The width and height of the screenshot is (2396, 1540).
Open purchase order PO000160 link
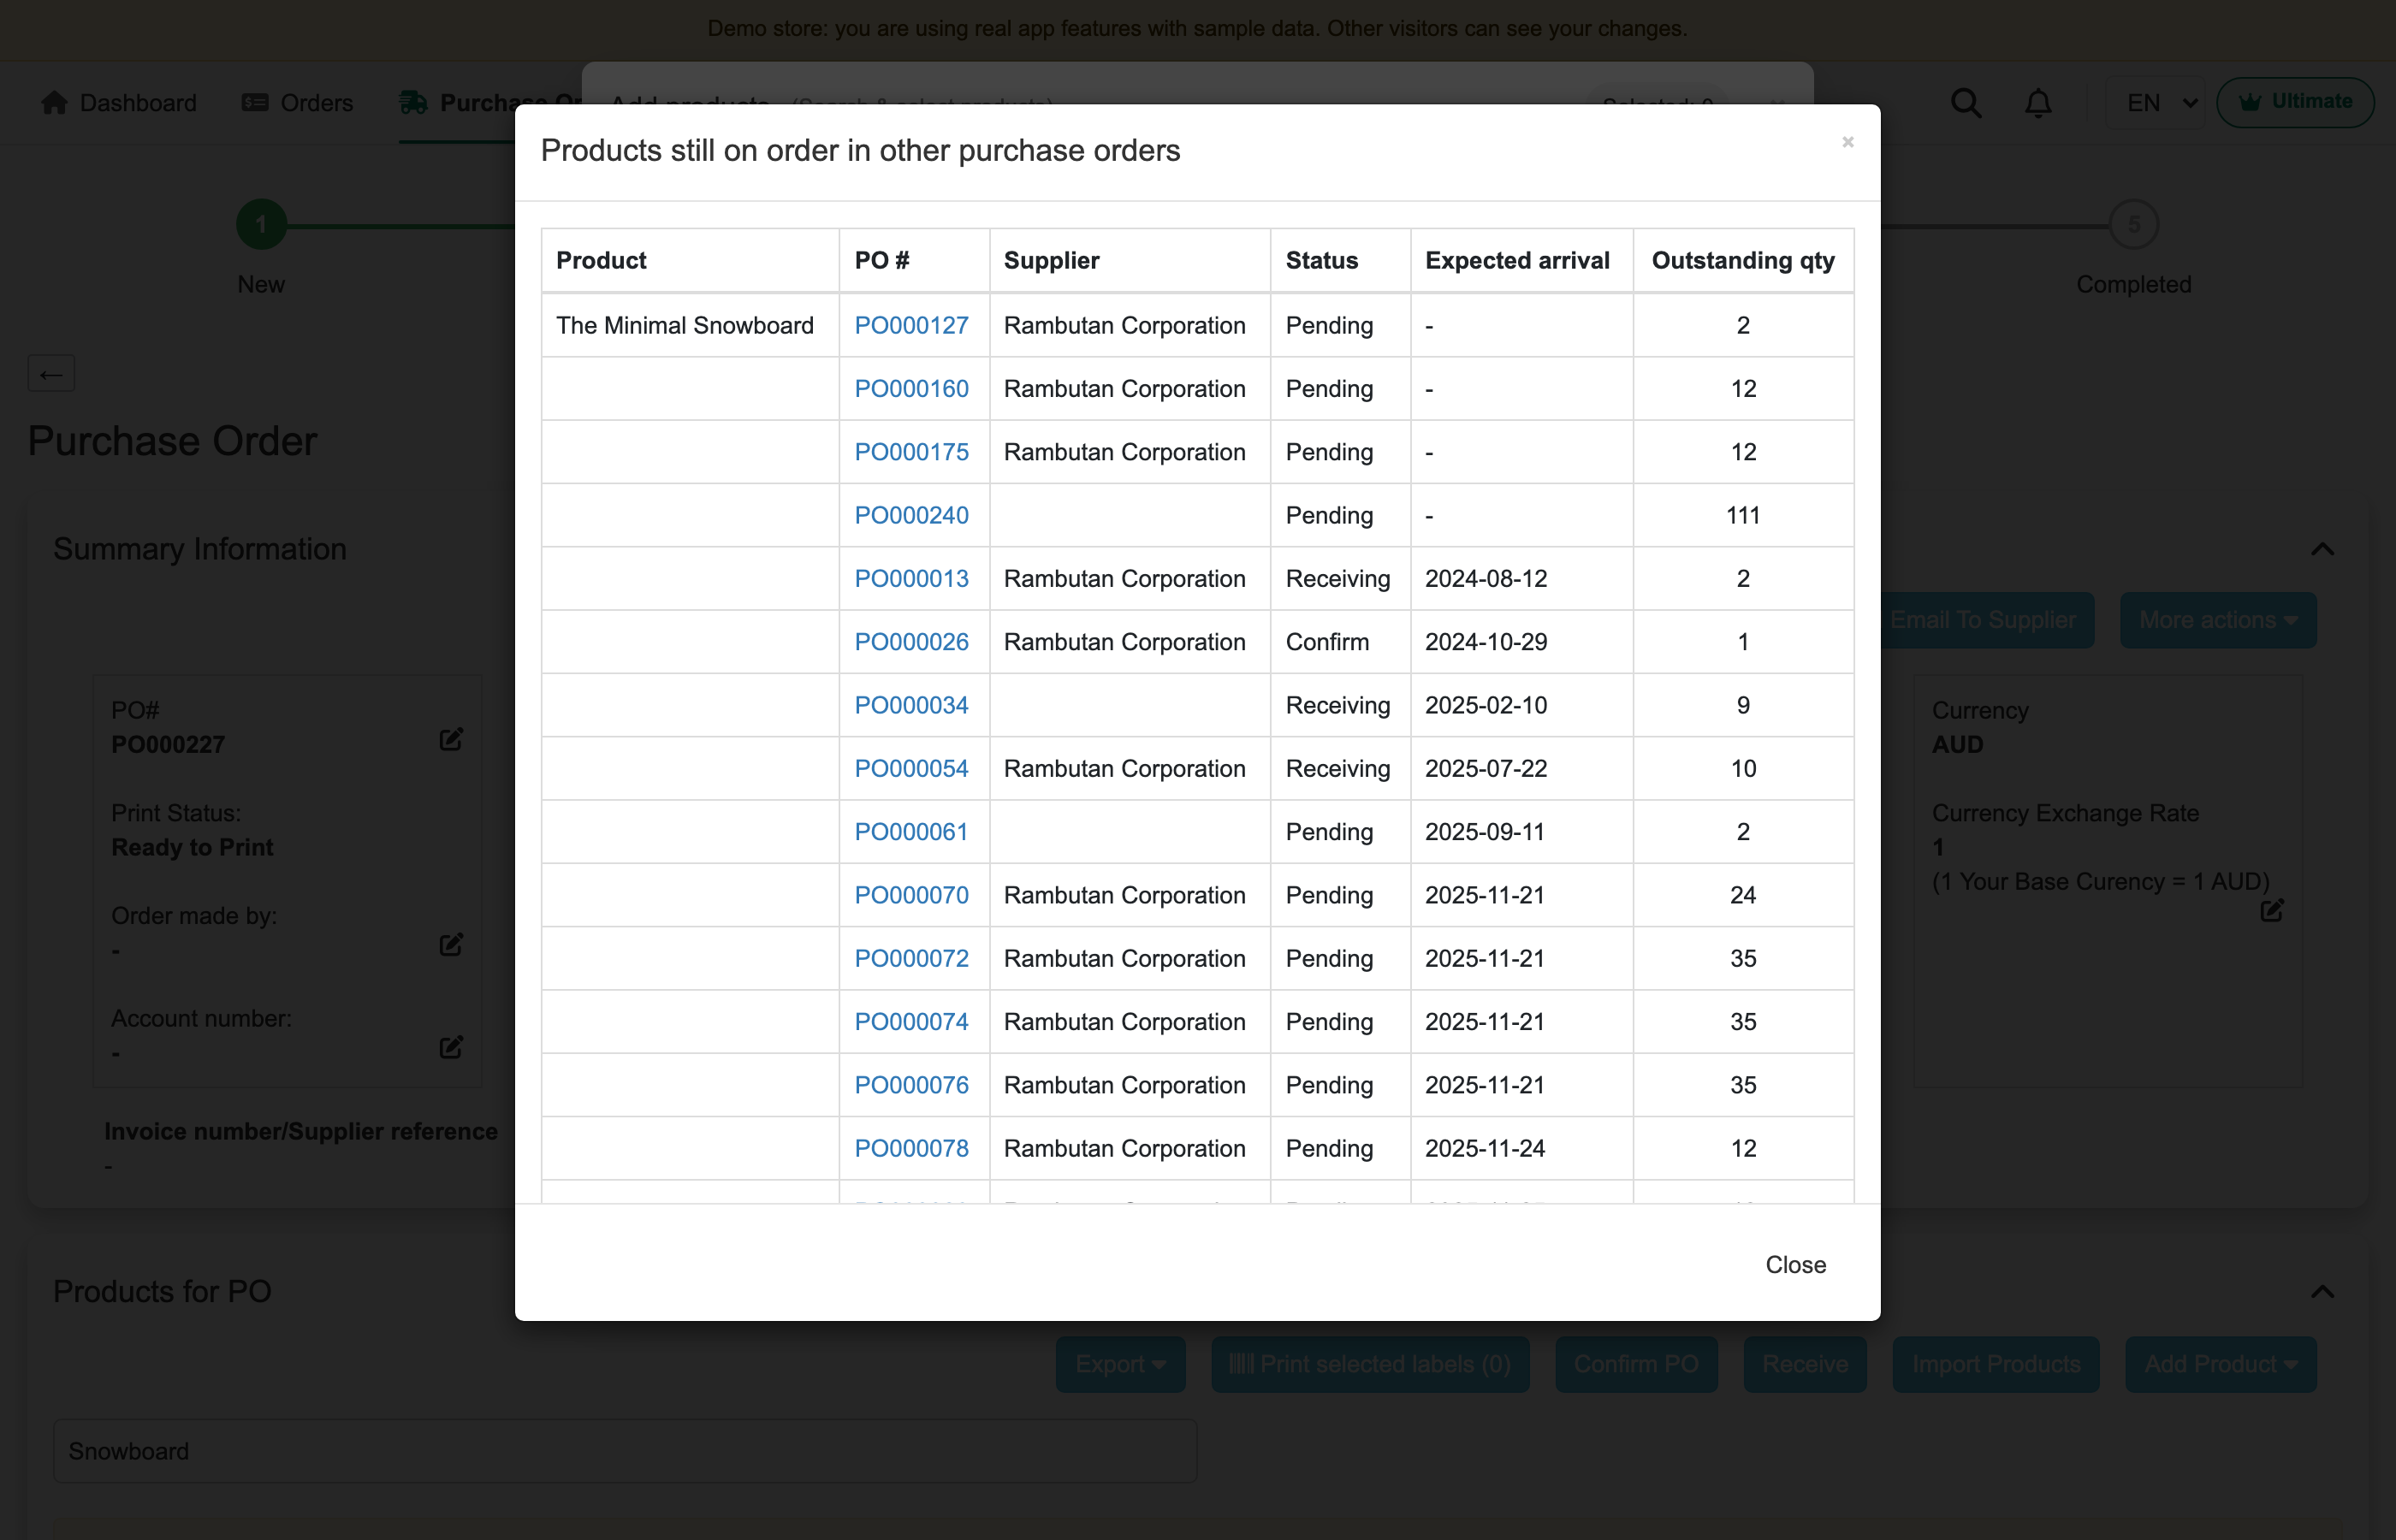911,388
